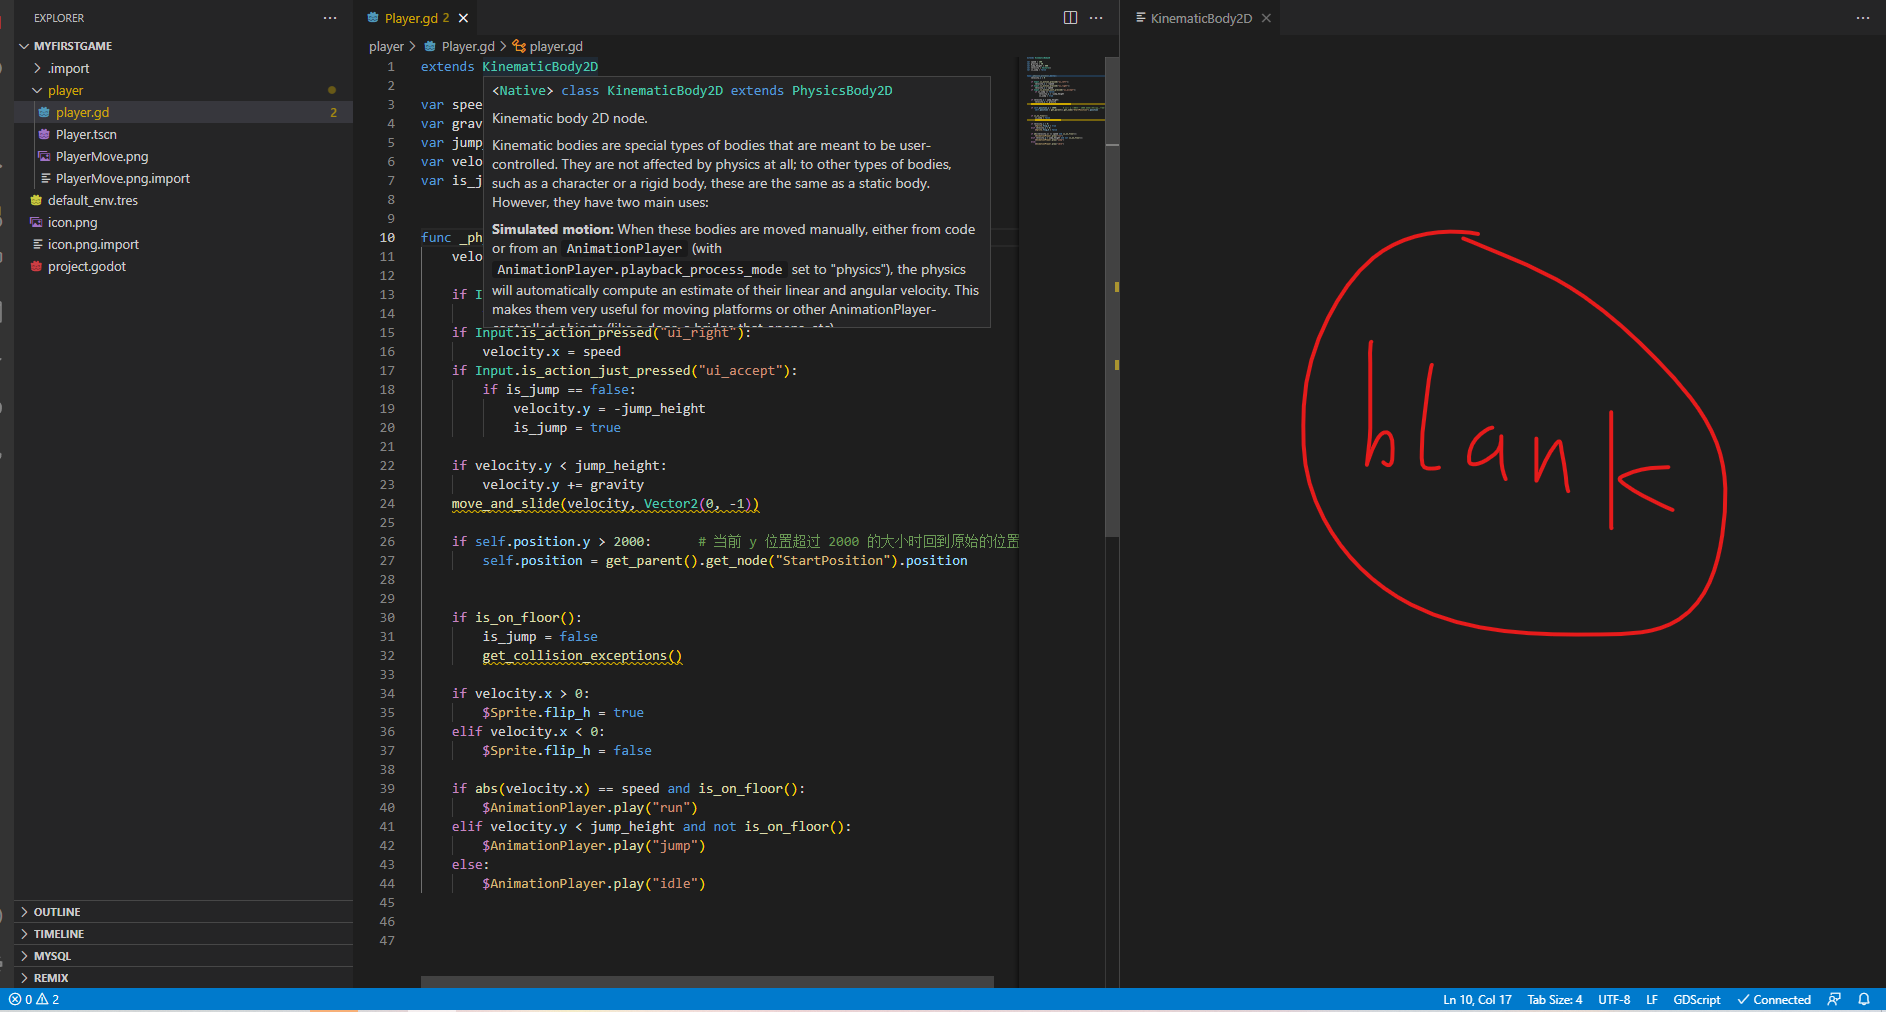
Task: Select the Player.tscn scene file
Action: [87, 134]
